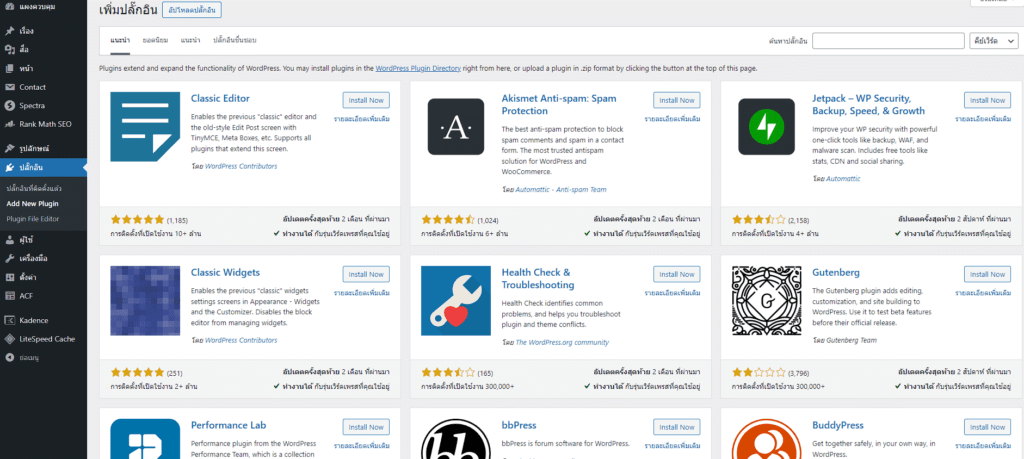Install the Akismet Anti-spam plugin
The width and height of the screenshot is (1024, 459).
(x=677, y=100)
